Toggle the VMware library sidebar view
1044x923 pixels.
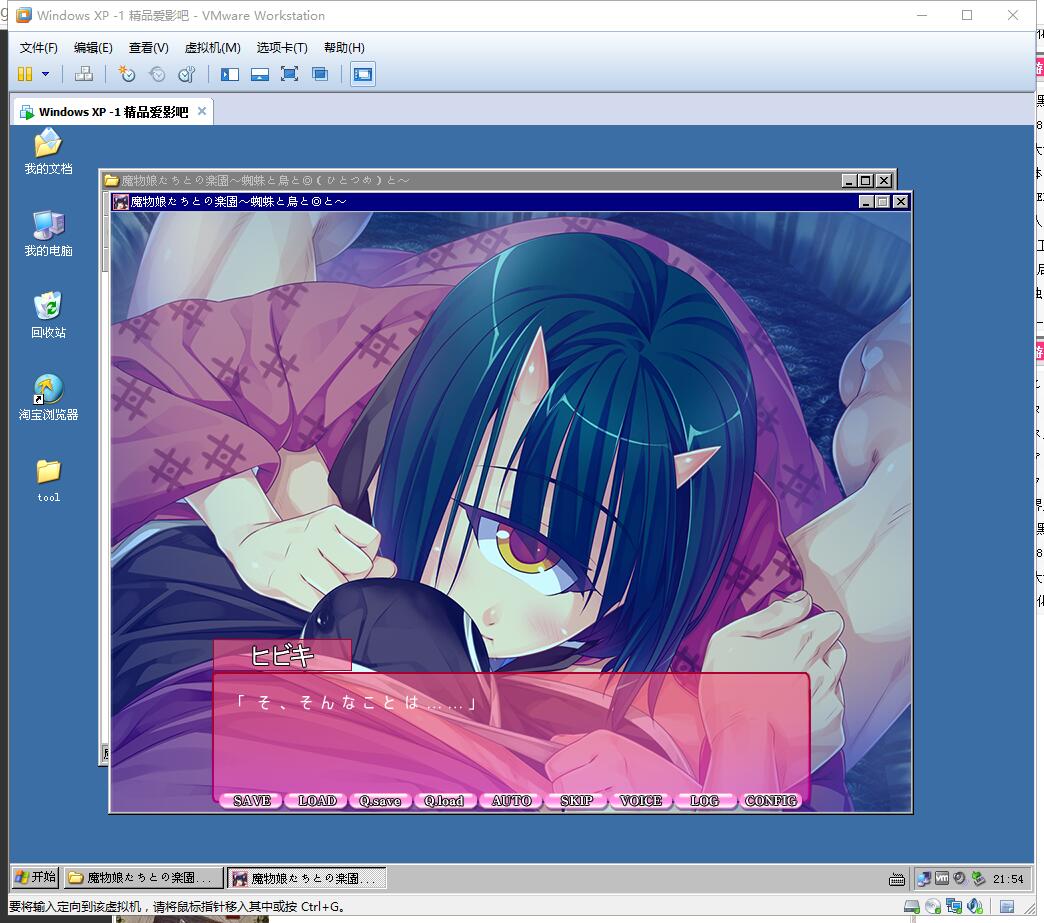click(x=230, y=74)
